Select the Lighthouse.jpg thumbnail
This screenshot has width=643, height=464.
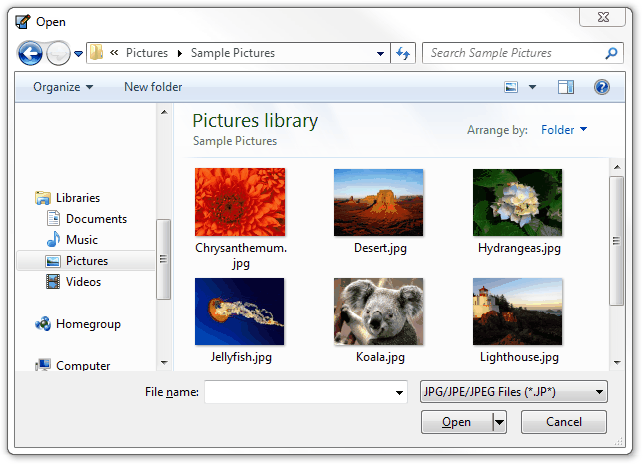(x=518, y=311)
